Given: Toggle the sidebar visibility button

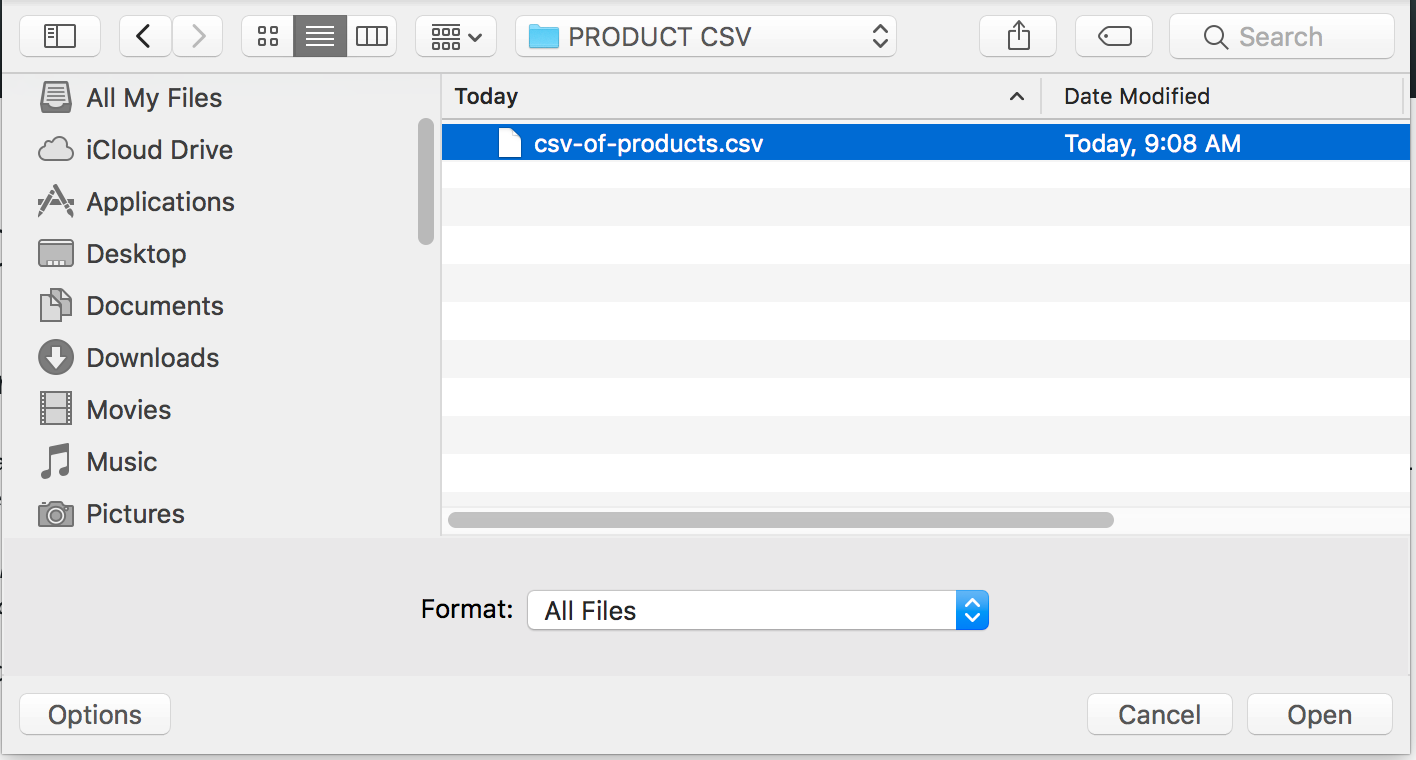Looking at the screenshot, I should [x=59, y=37].
